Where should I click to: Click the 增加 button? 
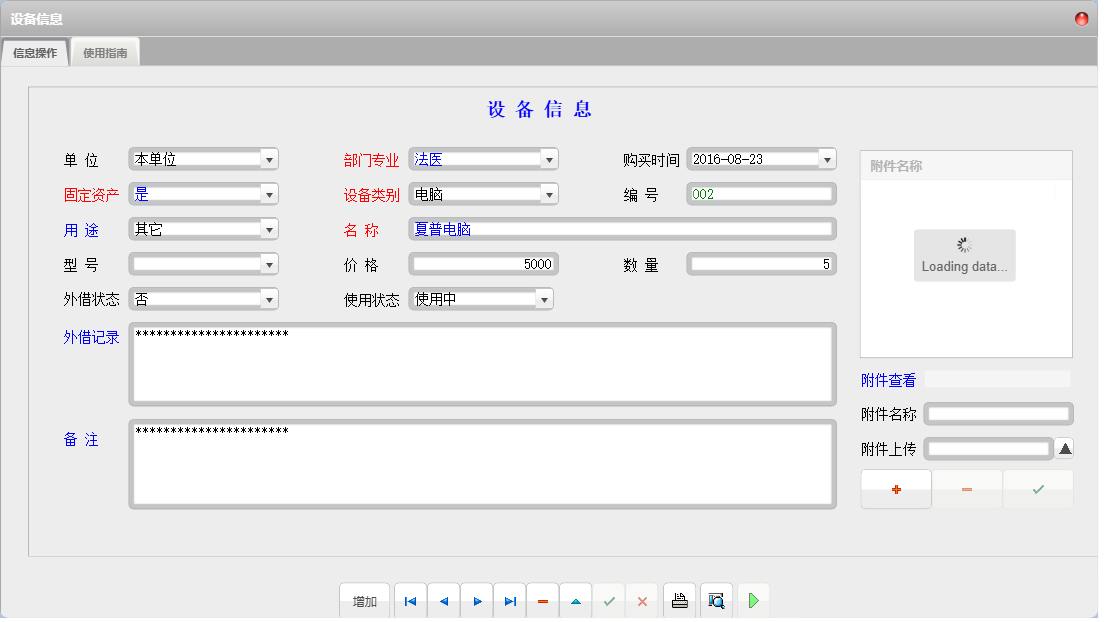point(364,601)
